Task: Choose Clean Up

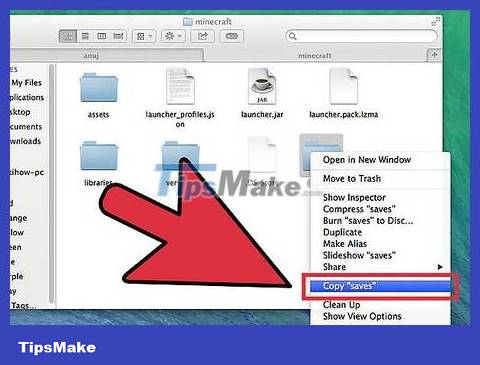Action: coord(380,305)
